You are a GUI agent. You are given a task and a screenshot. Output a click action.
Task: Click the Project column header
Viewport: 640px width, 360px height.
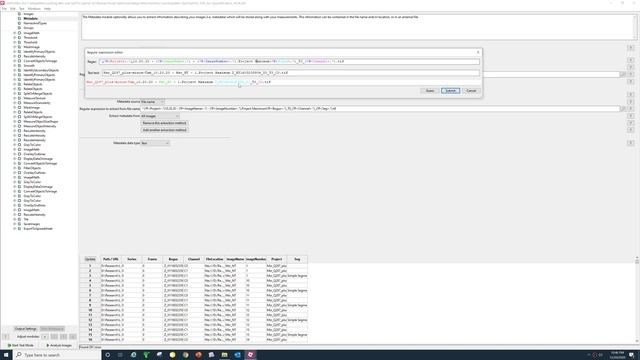(276, 259)
